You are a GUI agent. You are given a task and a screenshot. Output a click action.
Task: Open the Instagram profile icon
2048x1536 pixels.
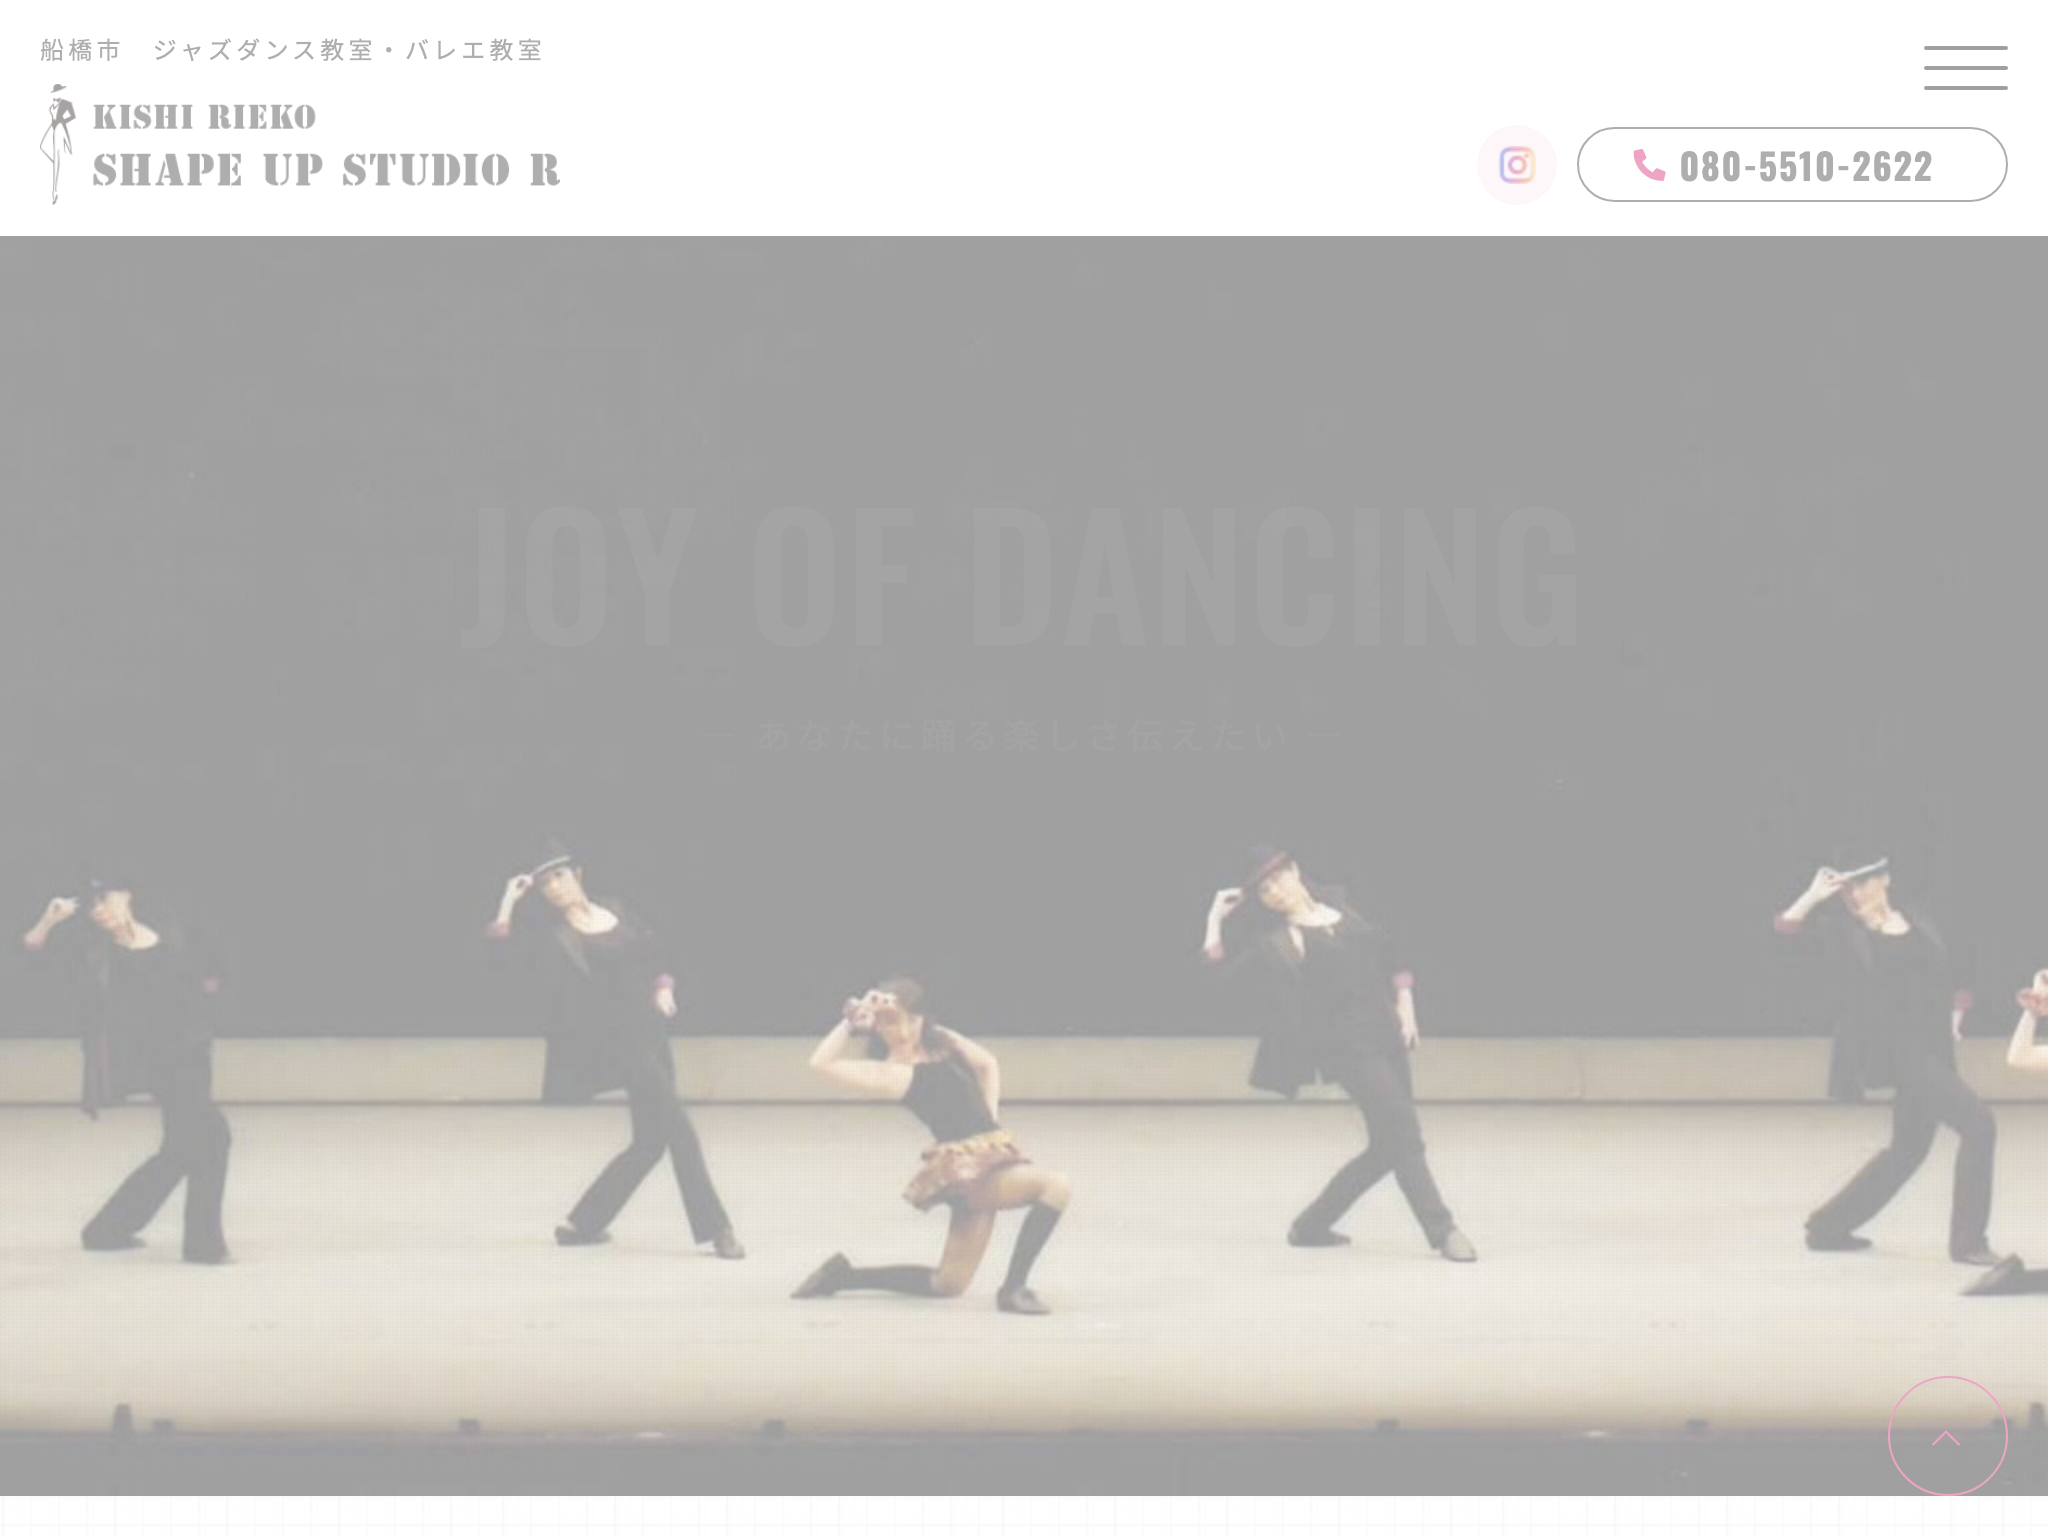tap(1516, 165)
